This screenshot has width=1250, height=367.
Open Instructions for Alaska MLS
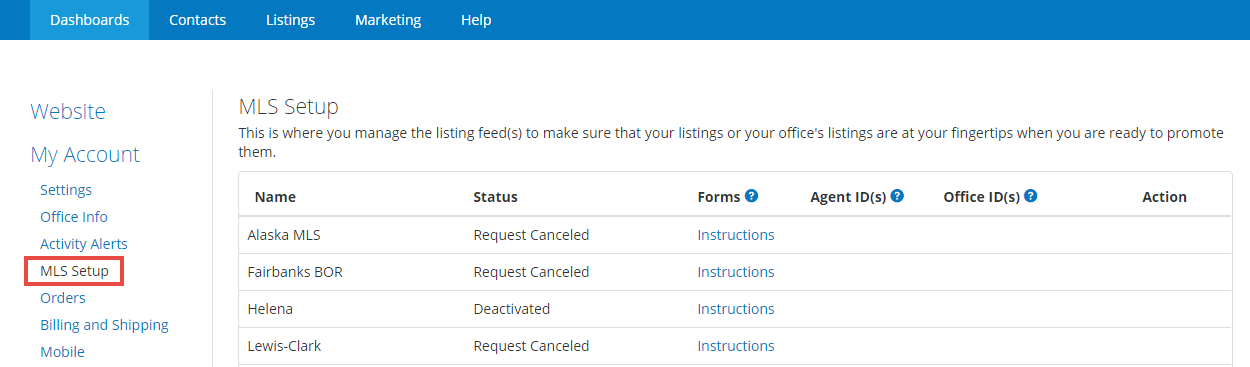(736, 235)
